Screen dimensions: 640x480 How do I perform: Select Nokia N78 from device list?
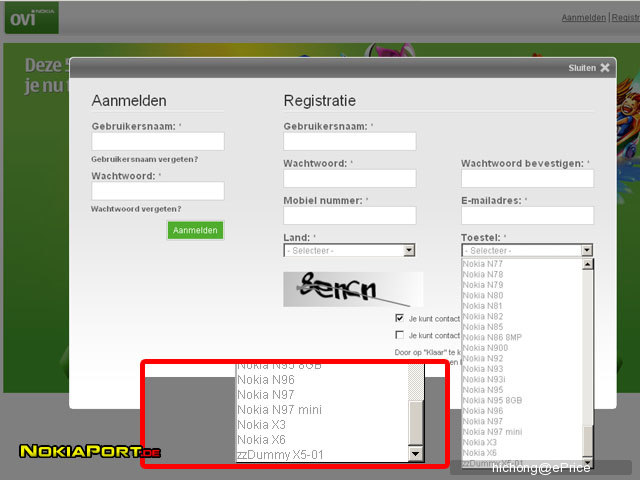point(522,274)
